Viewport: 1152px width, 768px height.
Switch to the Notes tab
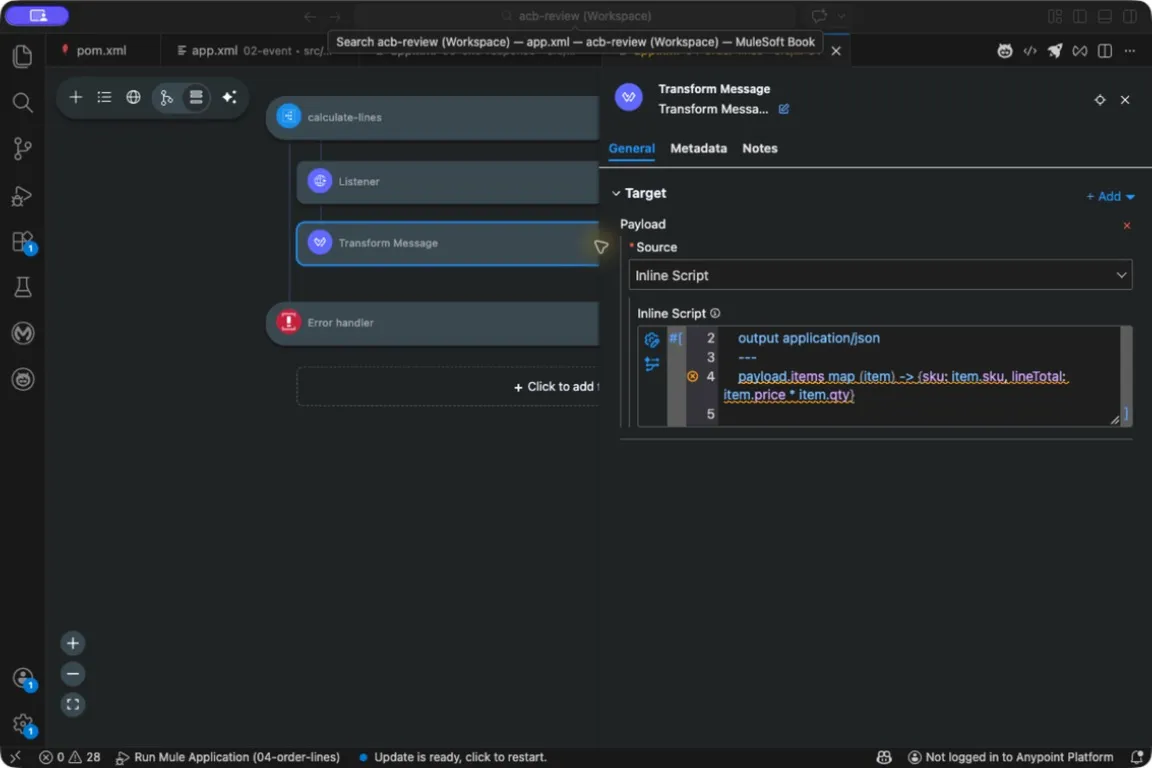click(759, 148)
